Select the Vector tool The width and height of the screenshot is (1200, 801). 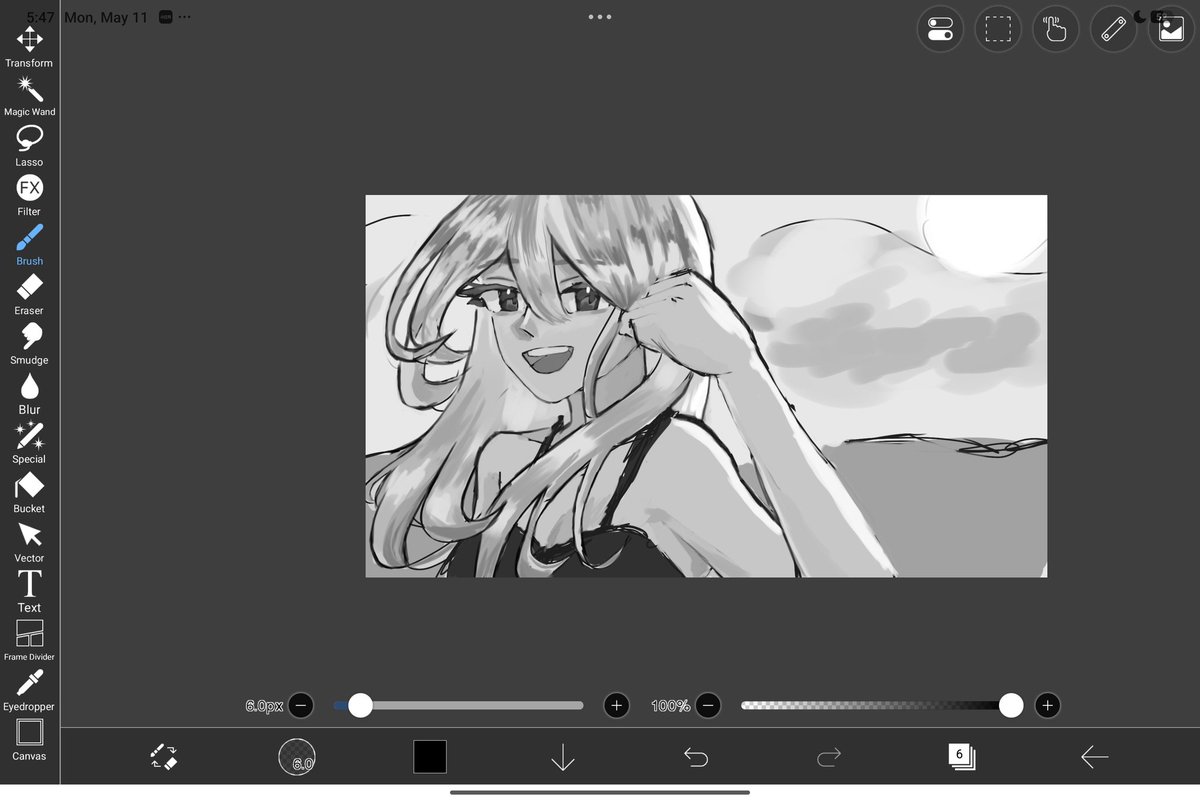tap(29, 542)
